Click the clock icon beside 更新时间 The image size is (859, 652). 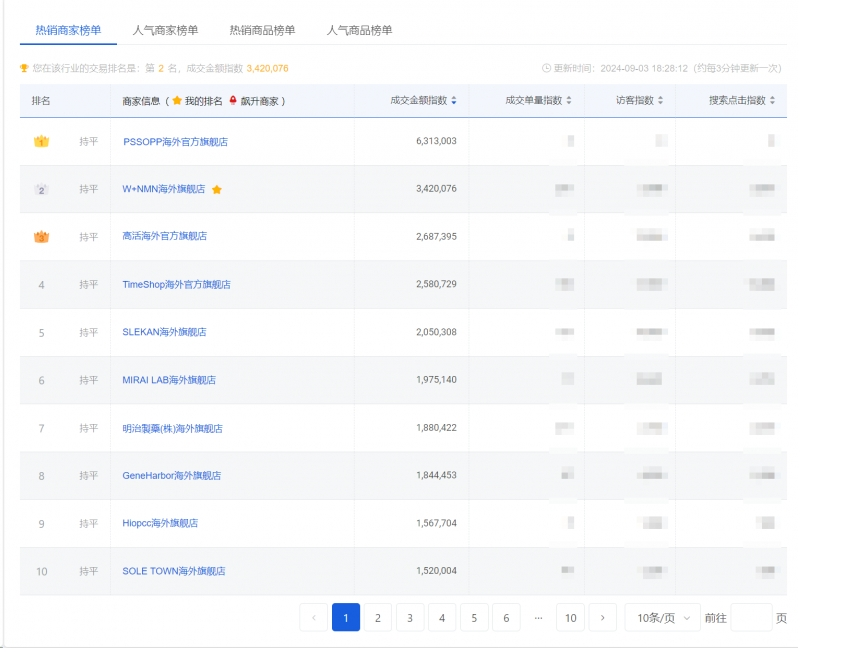point(546,68)
